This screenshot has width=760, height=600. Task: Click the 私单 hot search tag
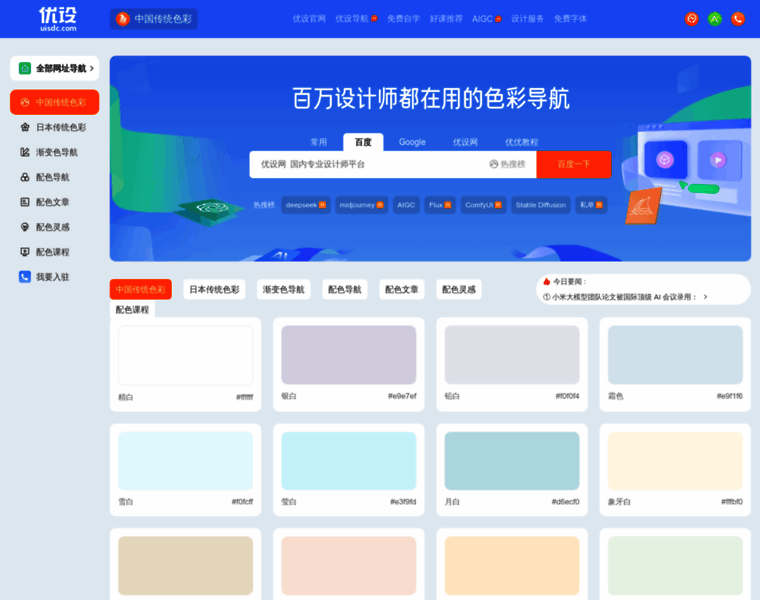pyautogui.click(x=591, y=205)
